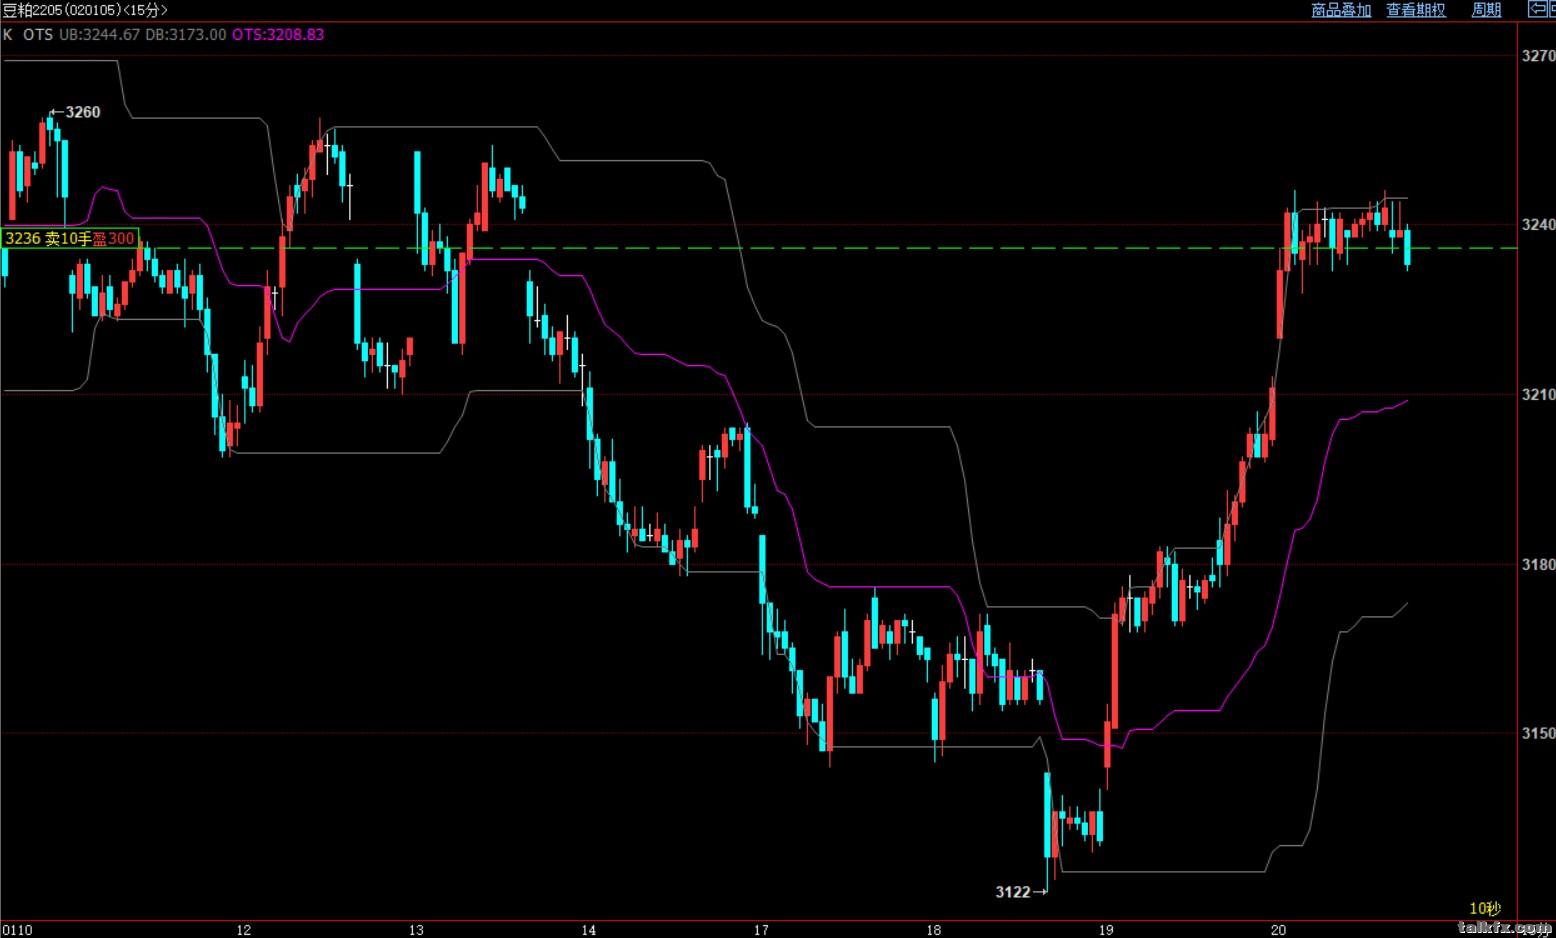The image size is (1556, 938).
Task: Open the 周期 period selector
Action: 1487,10
